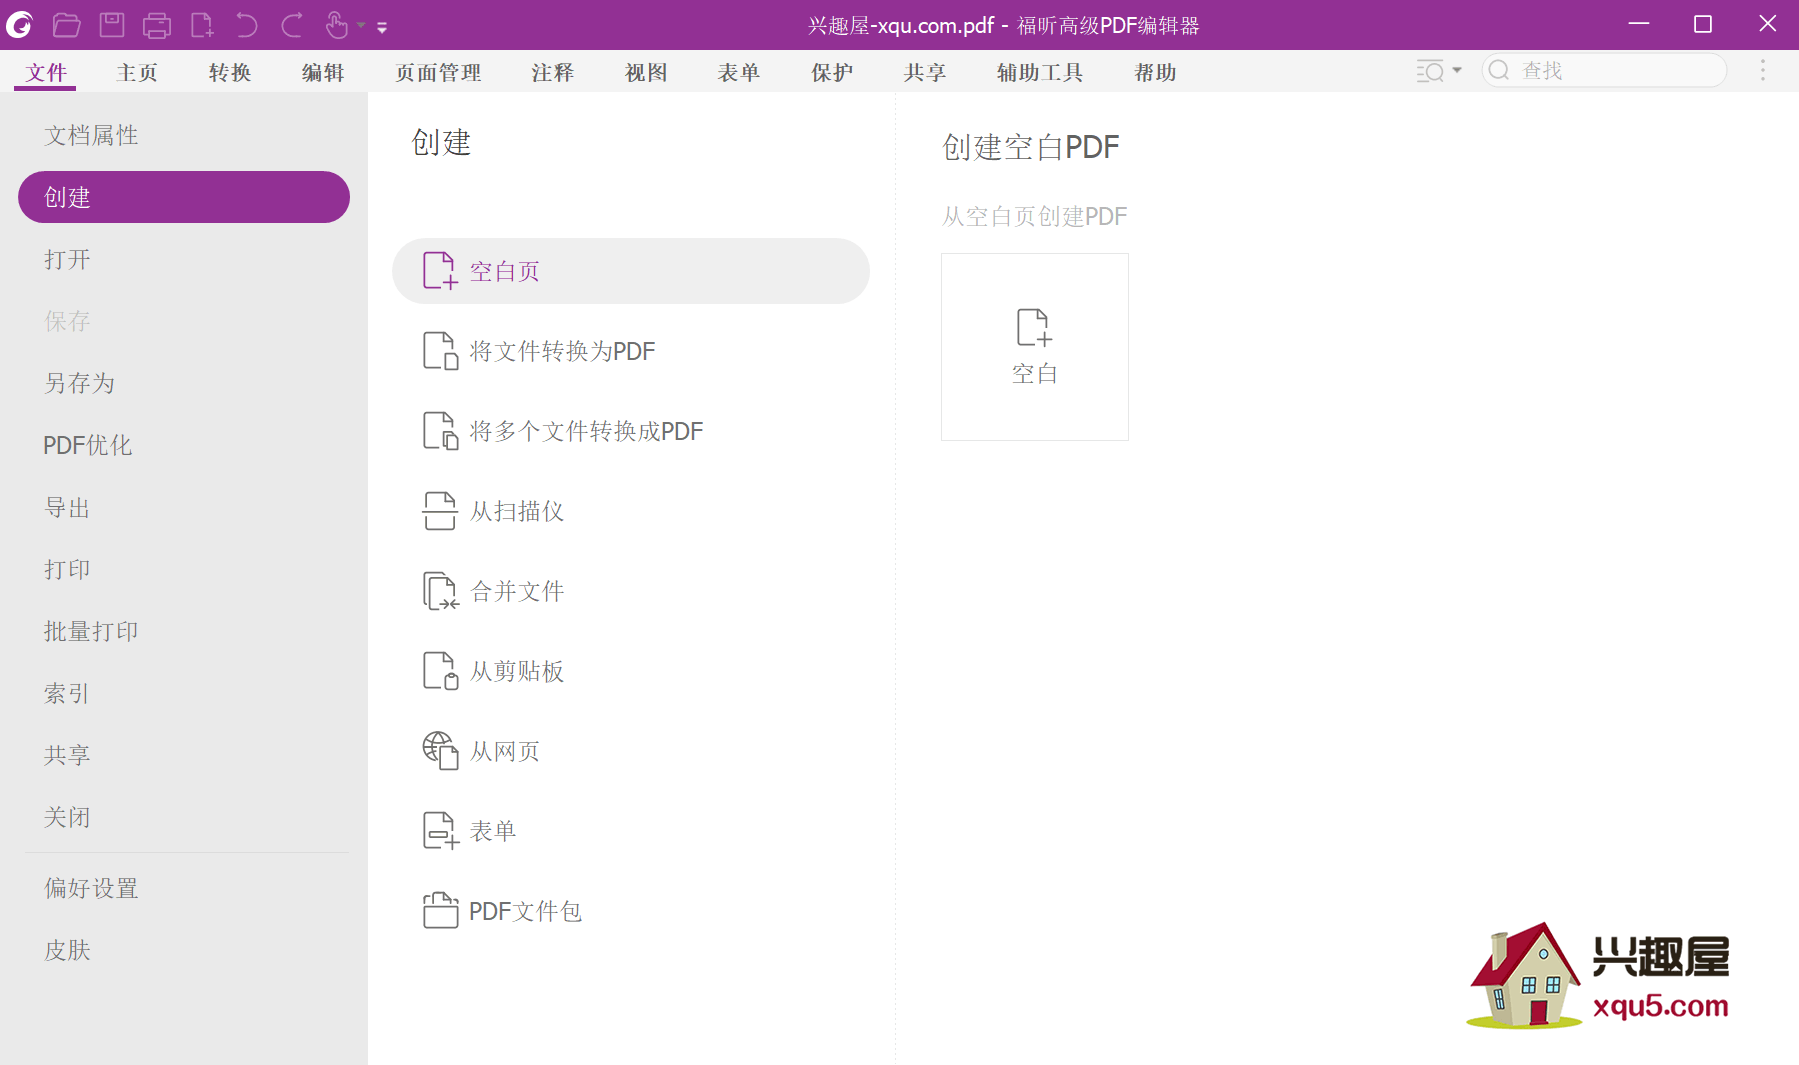Click the Print icon in quick access bar
Image resolution: width=1799 pixels, height=1065 pixels.
point(157,25)
